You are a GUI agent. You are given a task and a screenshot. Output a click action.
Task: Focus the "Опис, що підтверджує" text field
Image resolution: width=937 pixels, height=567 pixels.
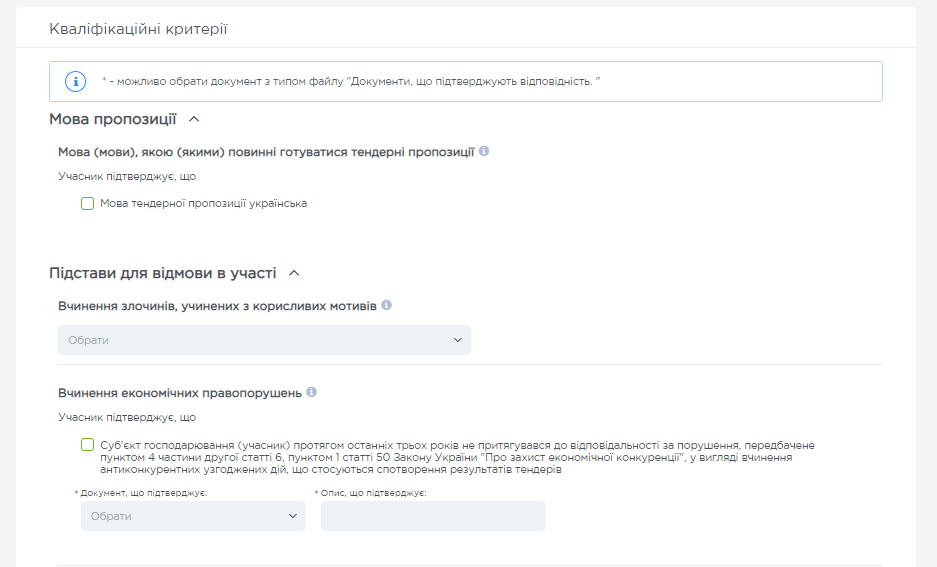coord(433,516)
